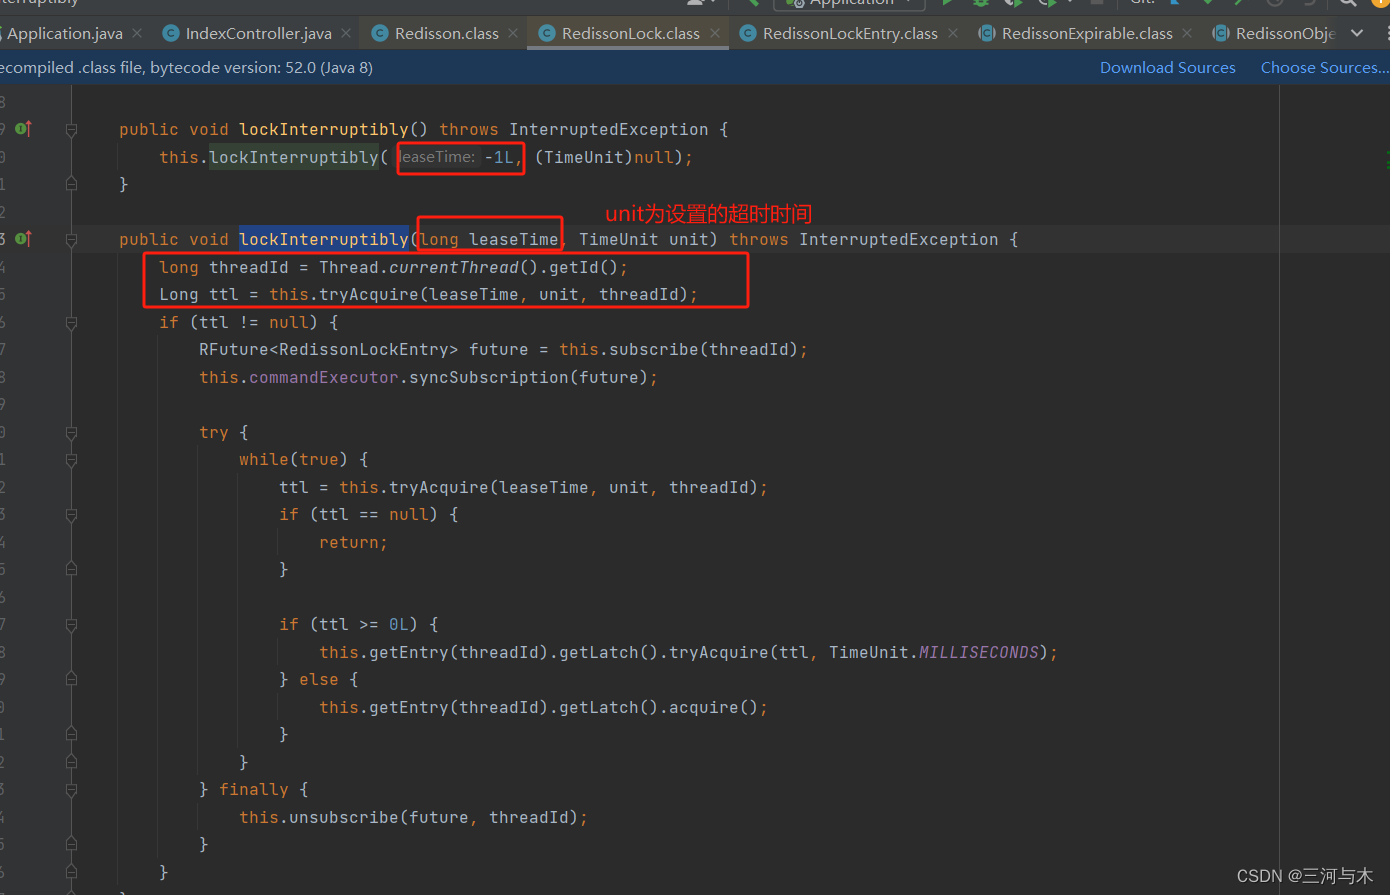Screen dimensions: 1390x895
Task: Click 'InterruptedException' on the first method signature
Action: [x=609, y=129]
